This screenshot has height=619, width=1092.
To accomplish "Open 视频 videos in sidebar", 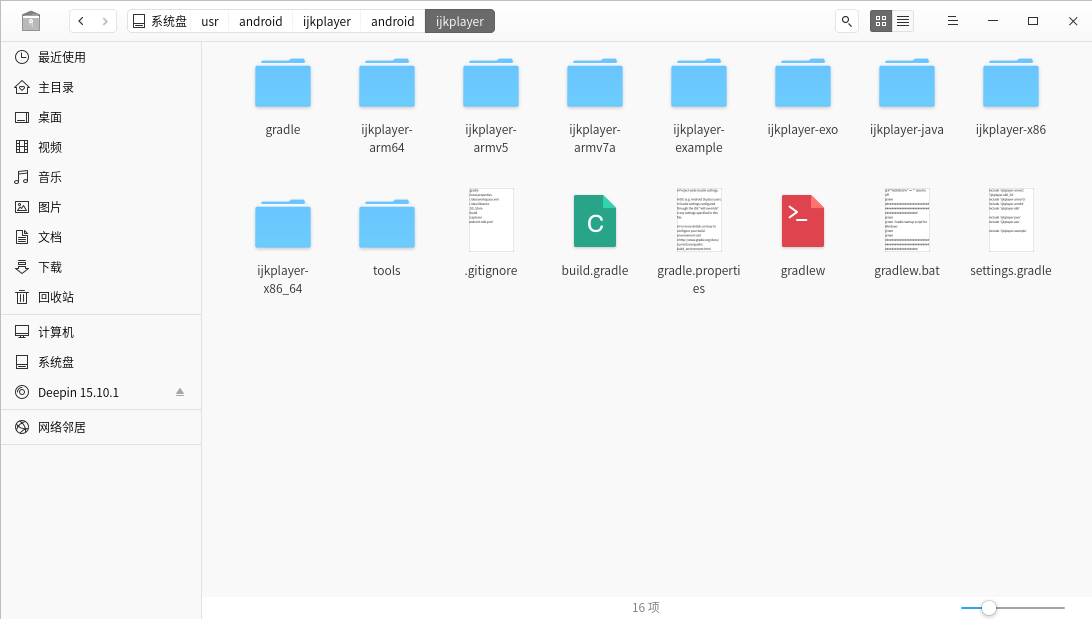I will (x=101, y=147).
